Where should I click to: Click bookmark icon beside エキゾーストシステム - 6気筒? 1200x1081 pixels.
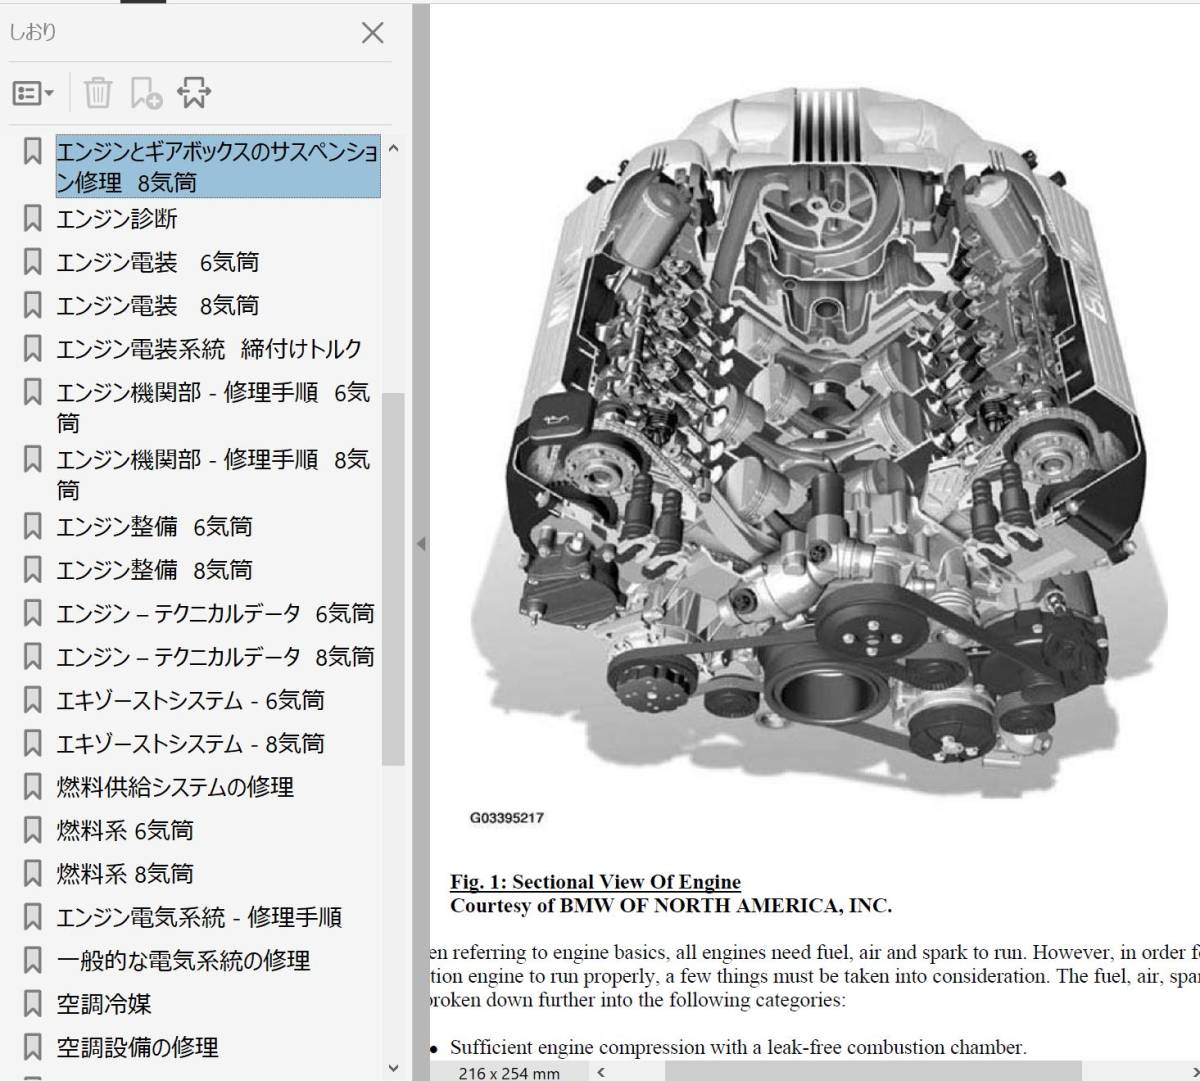[x=33, y=701]
